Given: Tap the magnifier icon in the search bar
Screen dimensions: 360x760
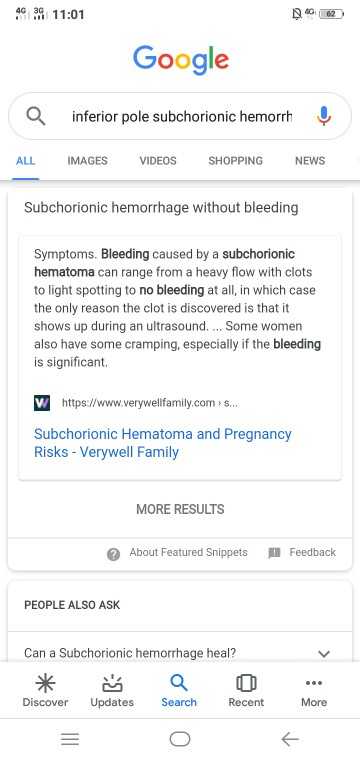Looking at the screenshot, I should click(36, 116).
